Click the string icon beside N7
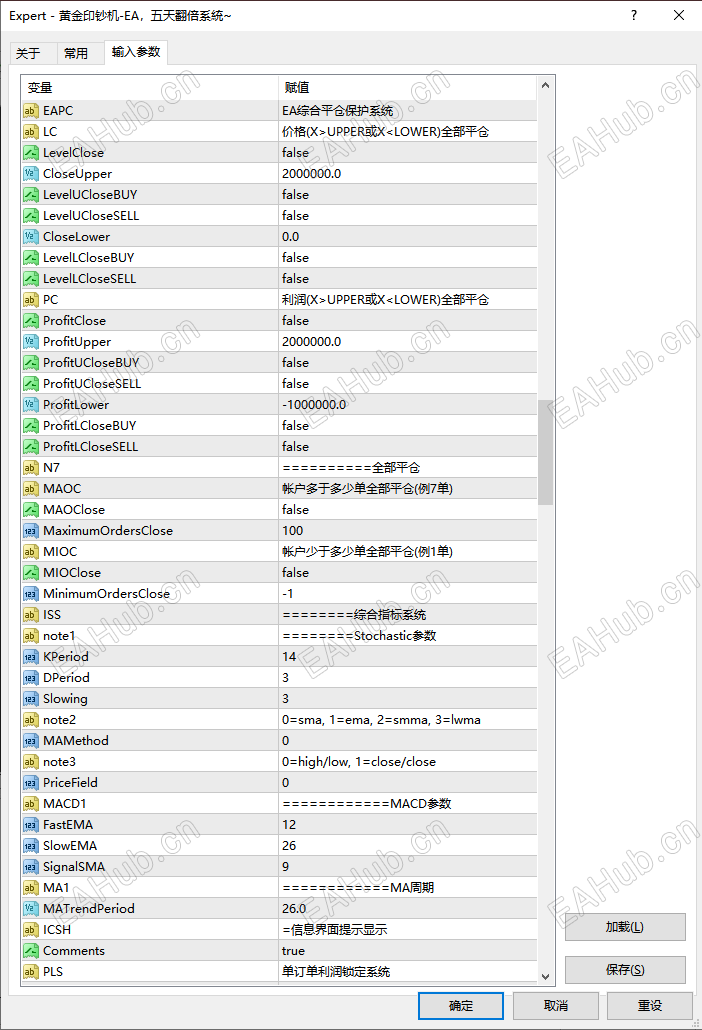This screenshot has height=1030, width=702. coord(31,468)
